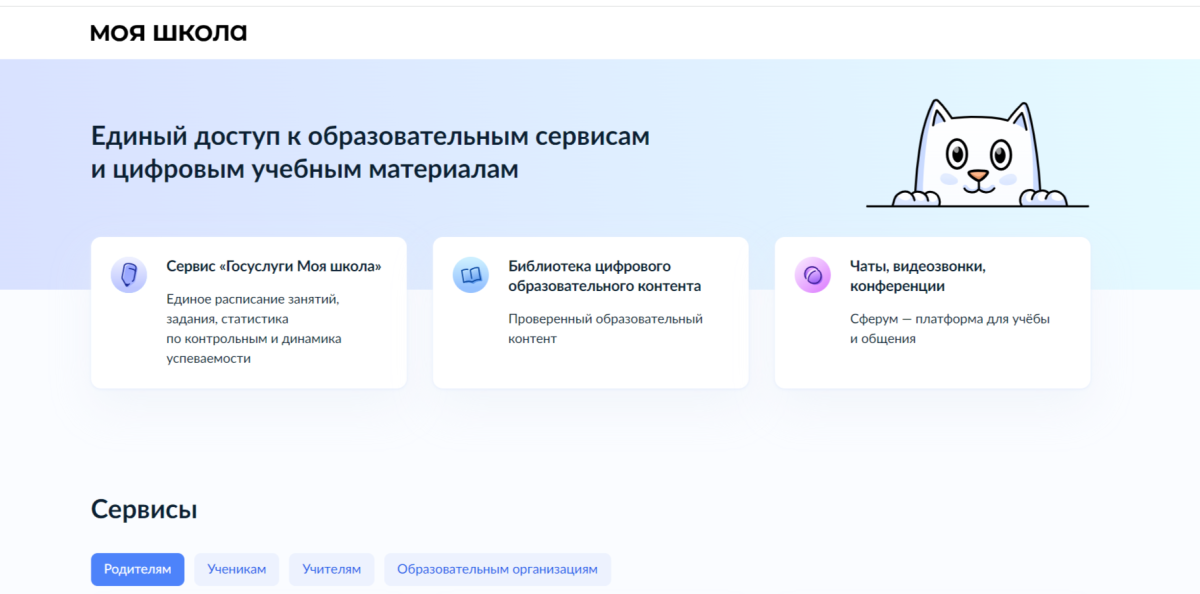Click the blue circle behind the book icon

(x=470, y=277)
